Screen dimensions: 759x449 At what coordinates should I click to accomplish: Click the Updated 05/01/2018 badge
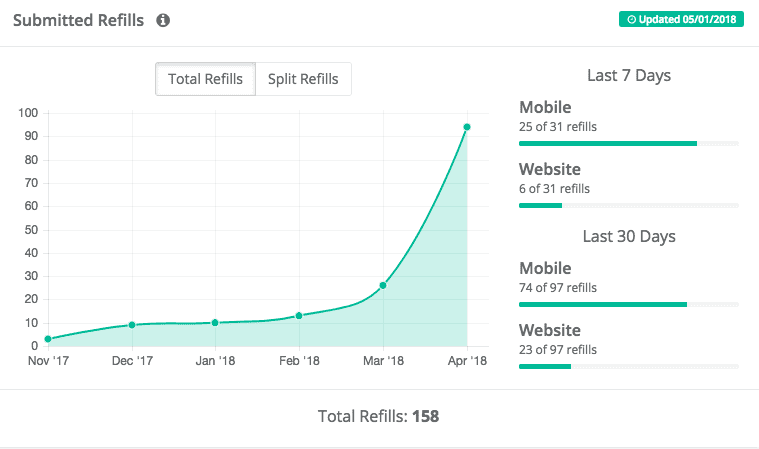coord(681,19)
